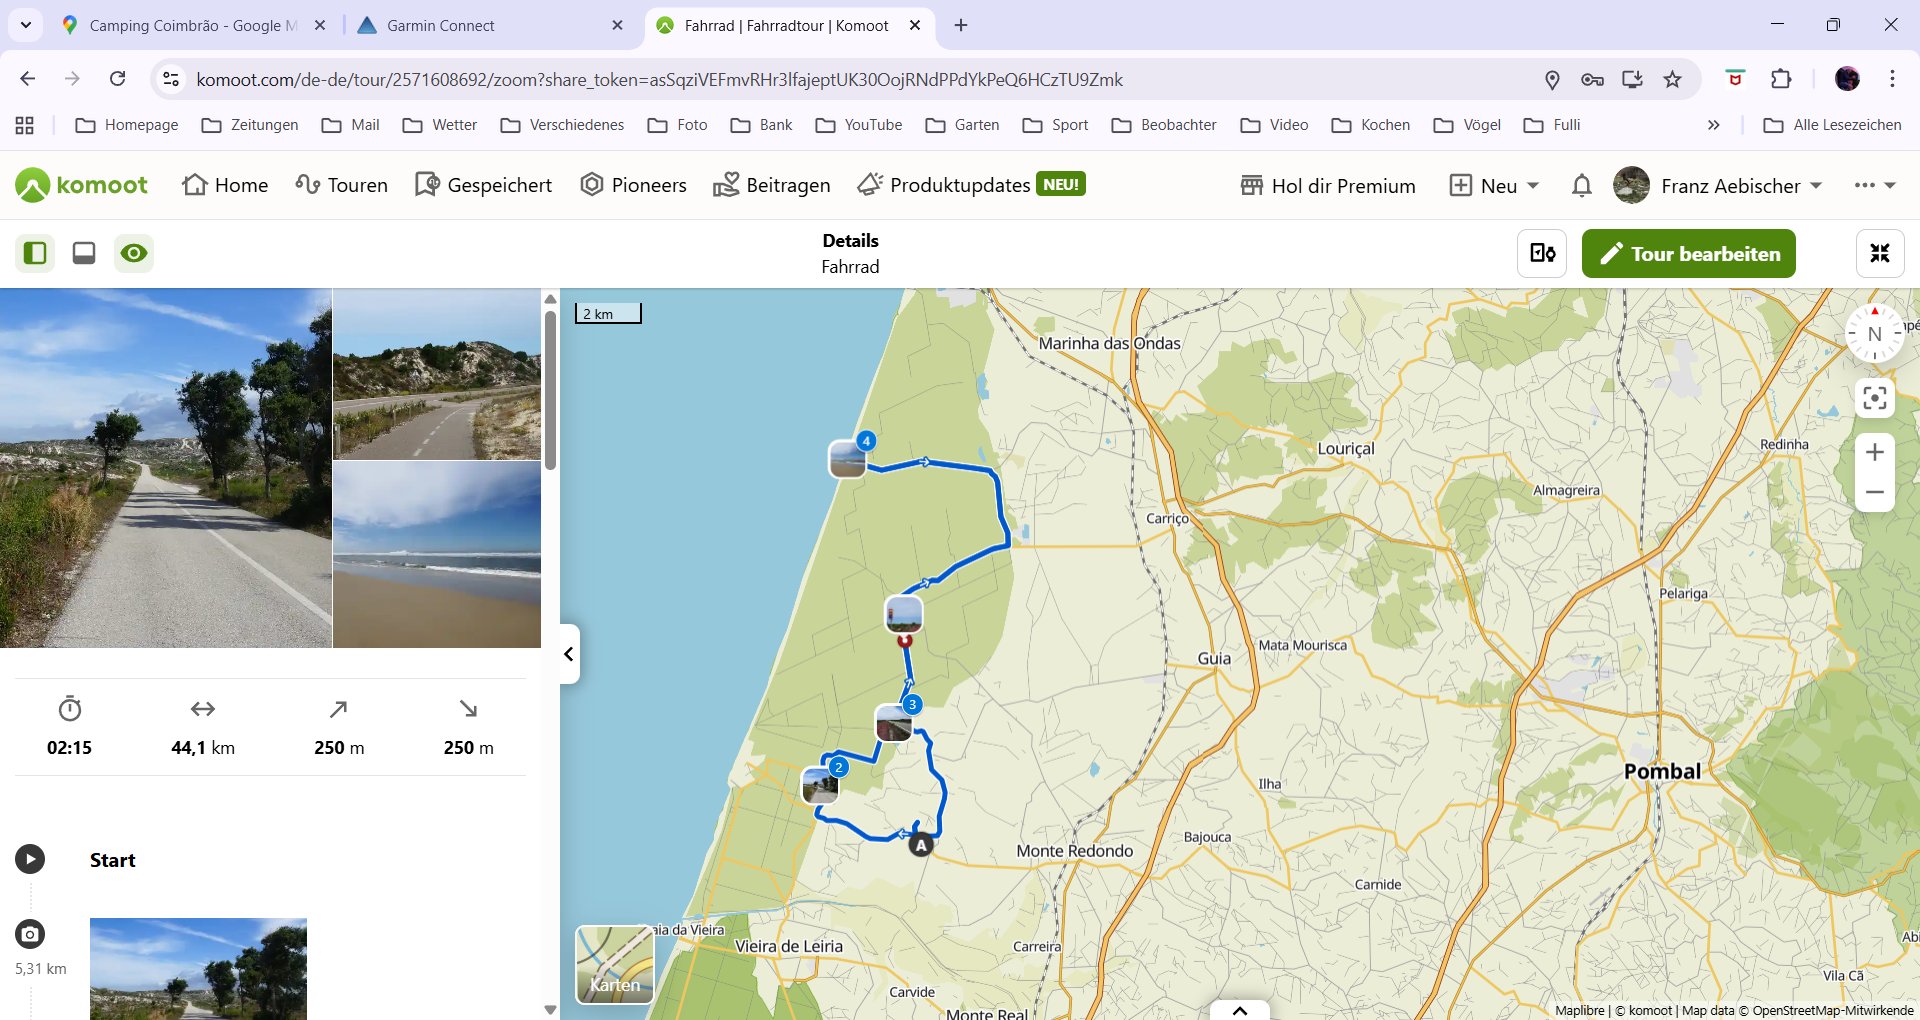This screenshot has height=1020, width=1920.
Task: Expand the Neu dropdown menu
Action: 1495,186
